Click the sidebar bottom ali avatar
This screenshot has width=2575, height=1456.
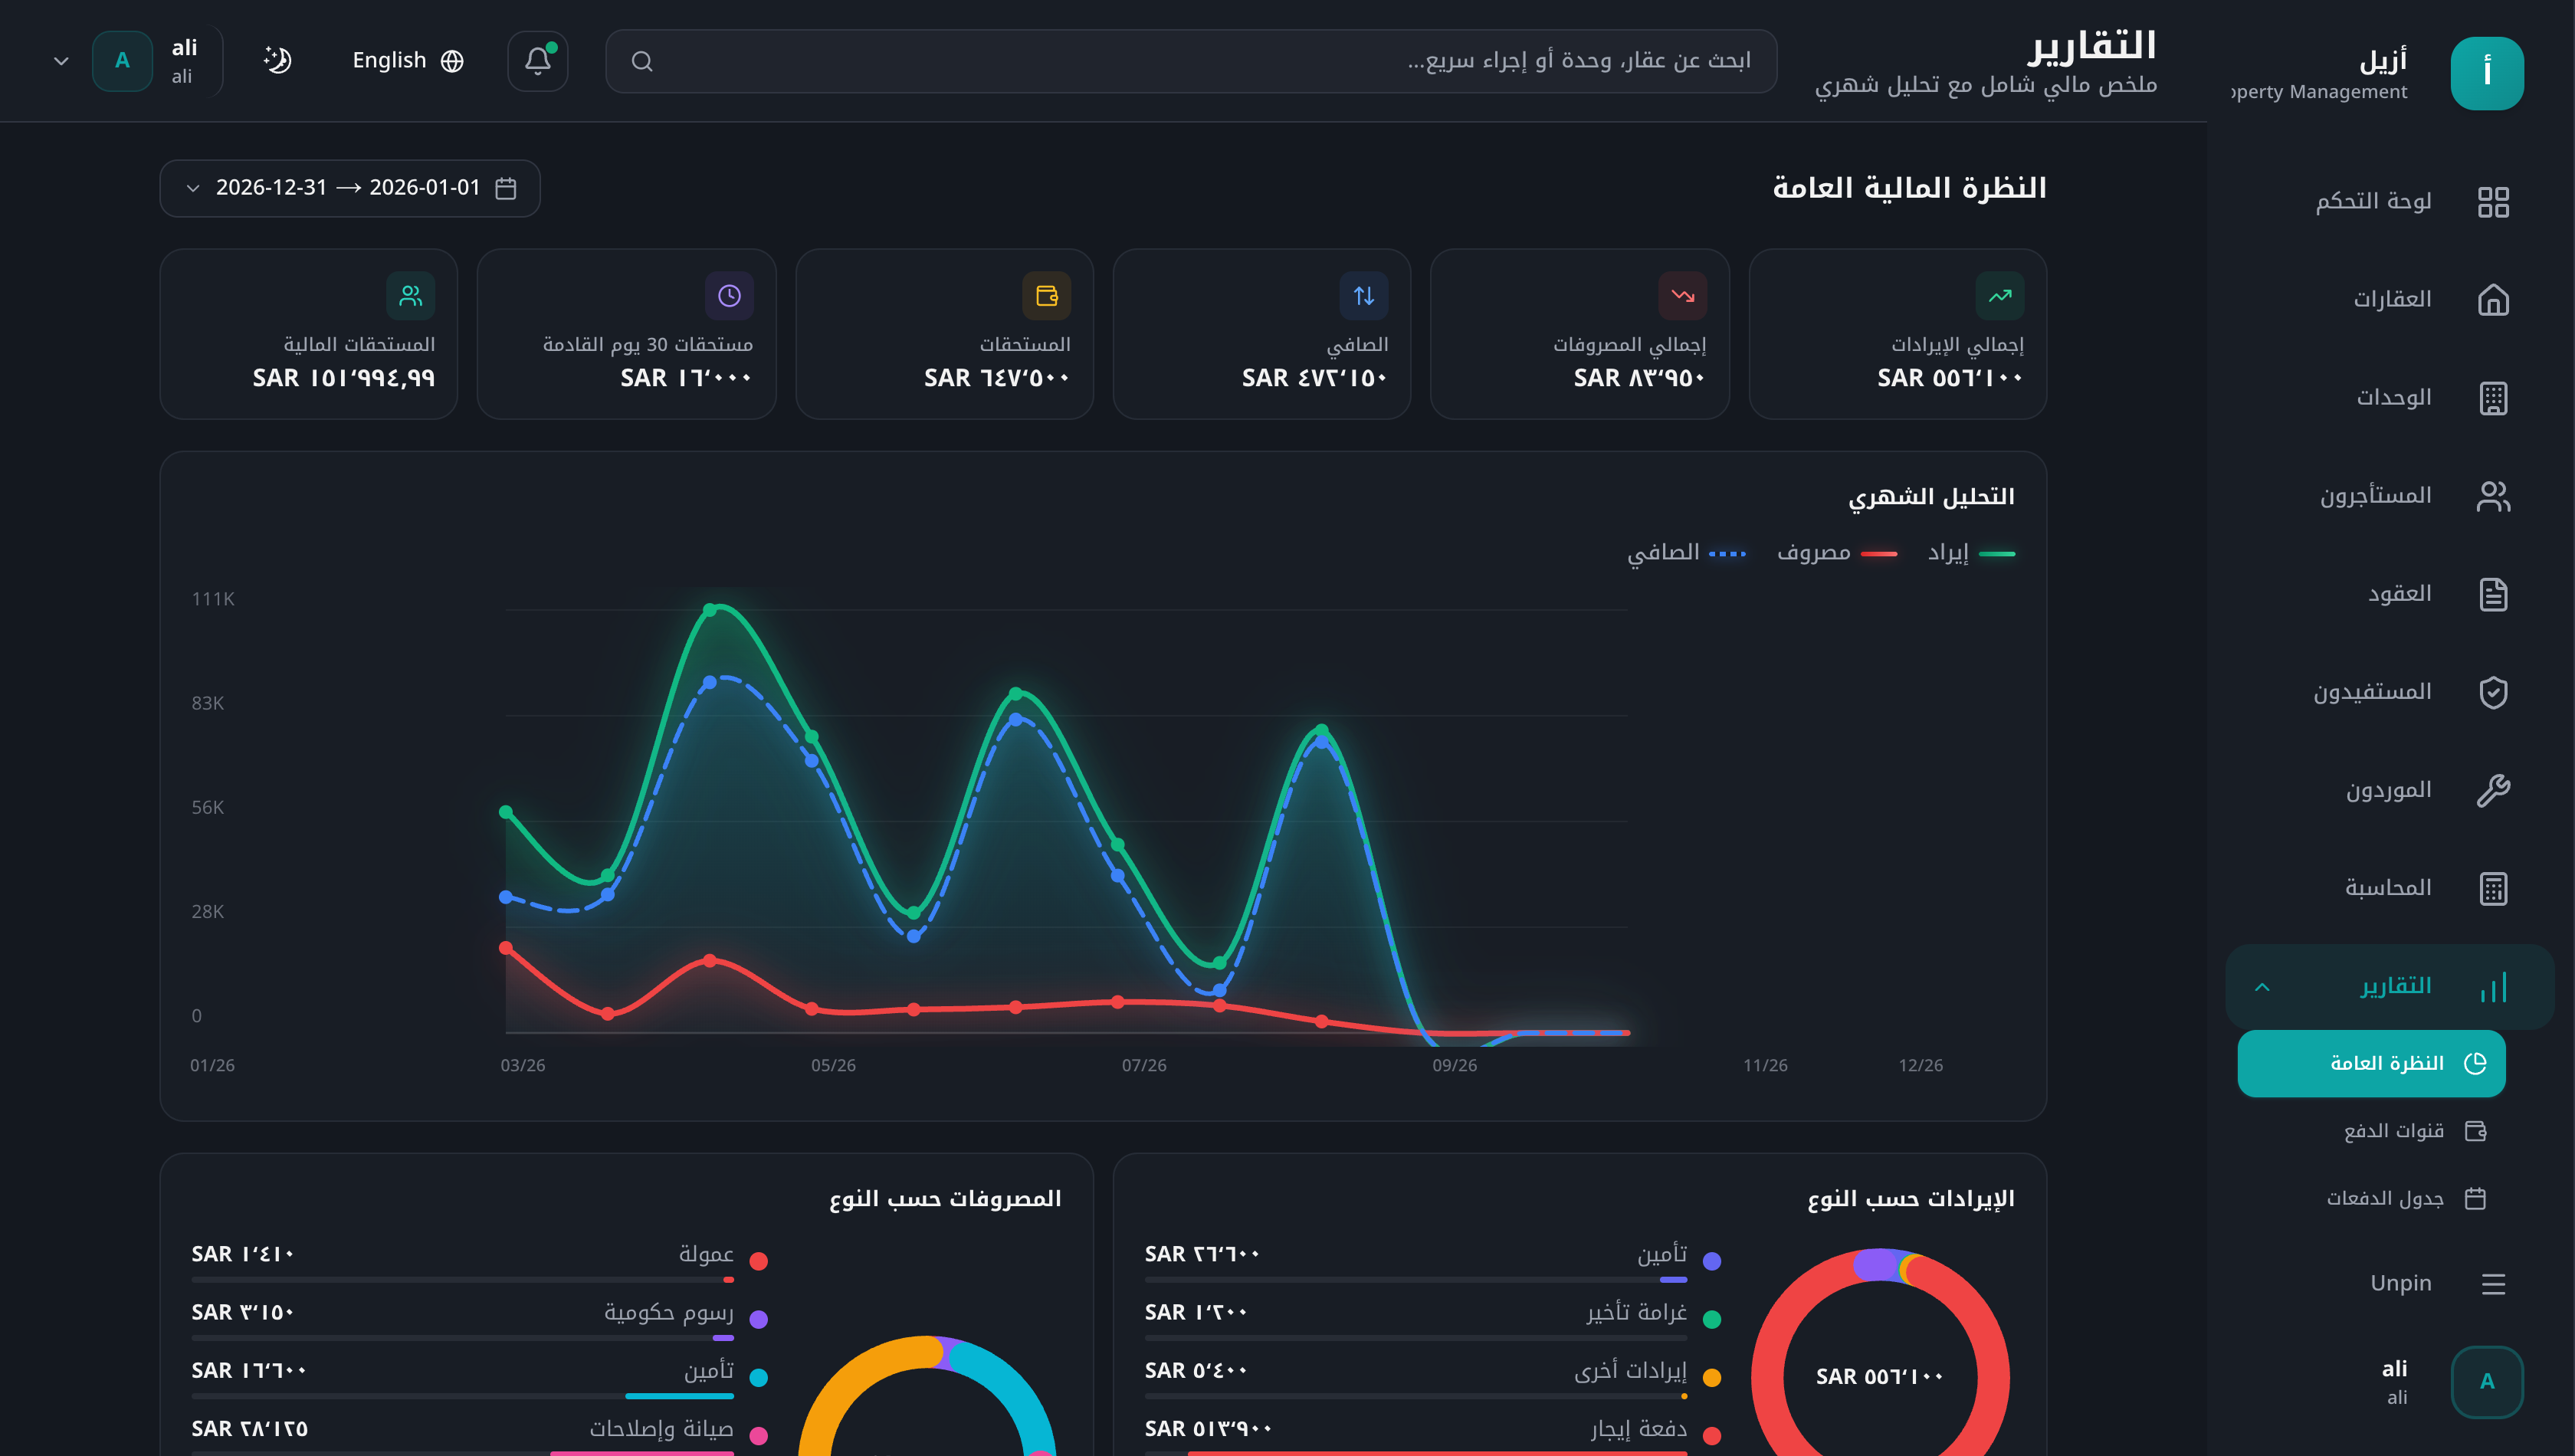2487,1381
